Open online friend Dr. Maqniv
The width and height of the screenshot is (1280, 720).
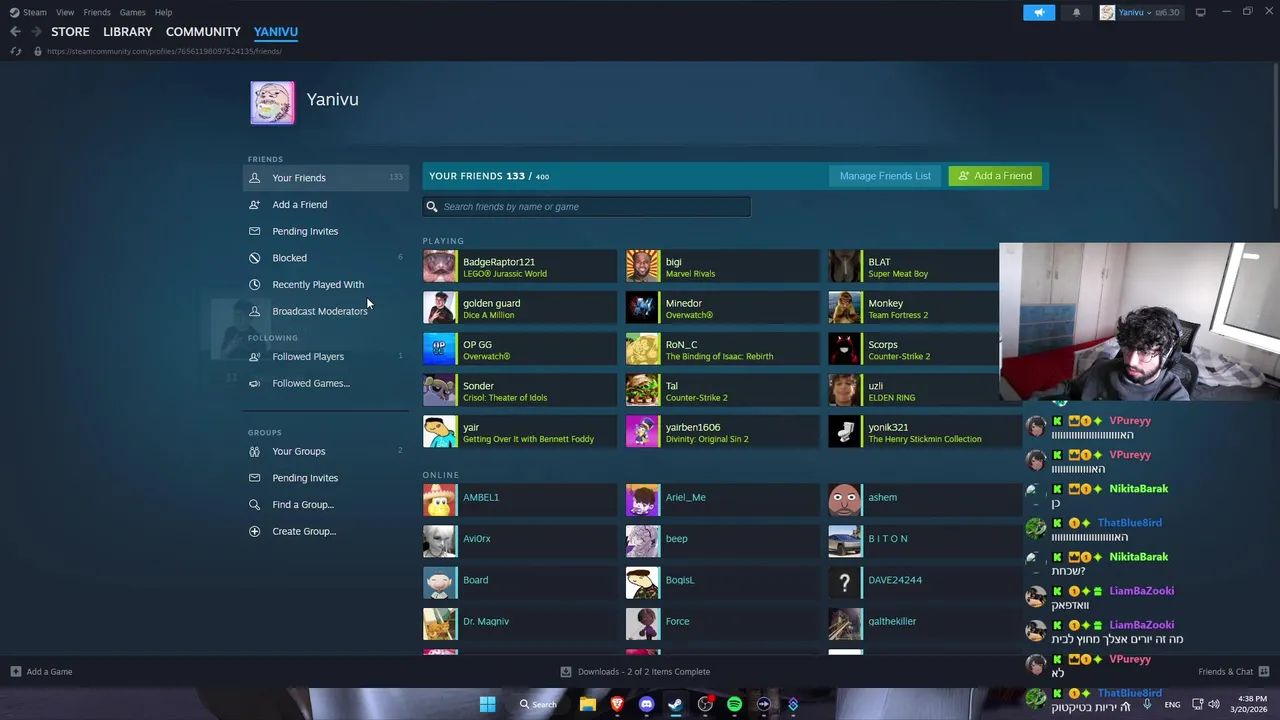[x=519, y=623]
